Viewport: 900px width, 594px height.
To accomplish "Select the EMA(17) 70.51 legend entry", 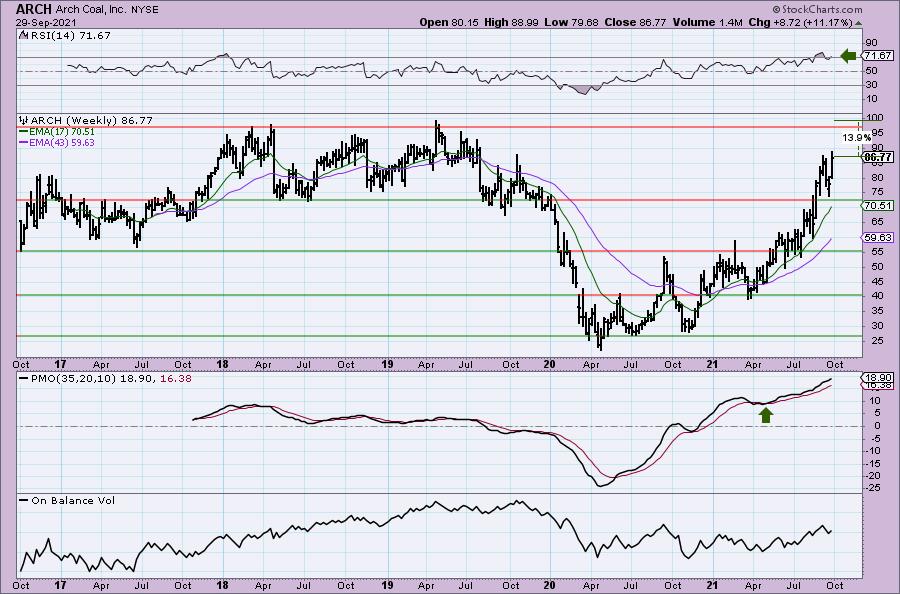I will 57,132.
